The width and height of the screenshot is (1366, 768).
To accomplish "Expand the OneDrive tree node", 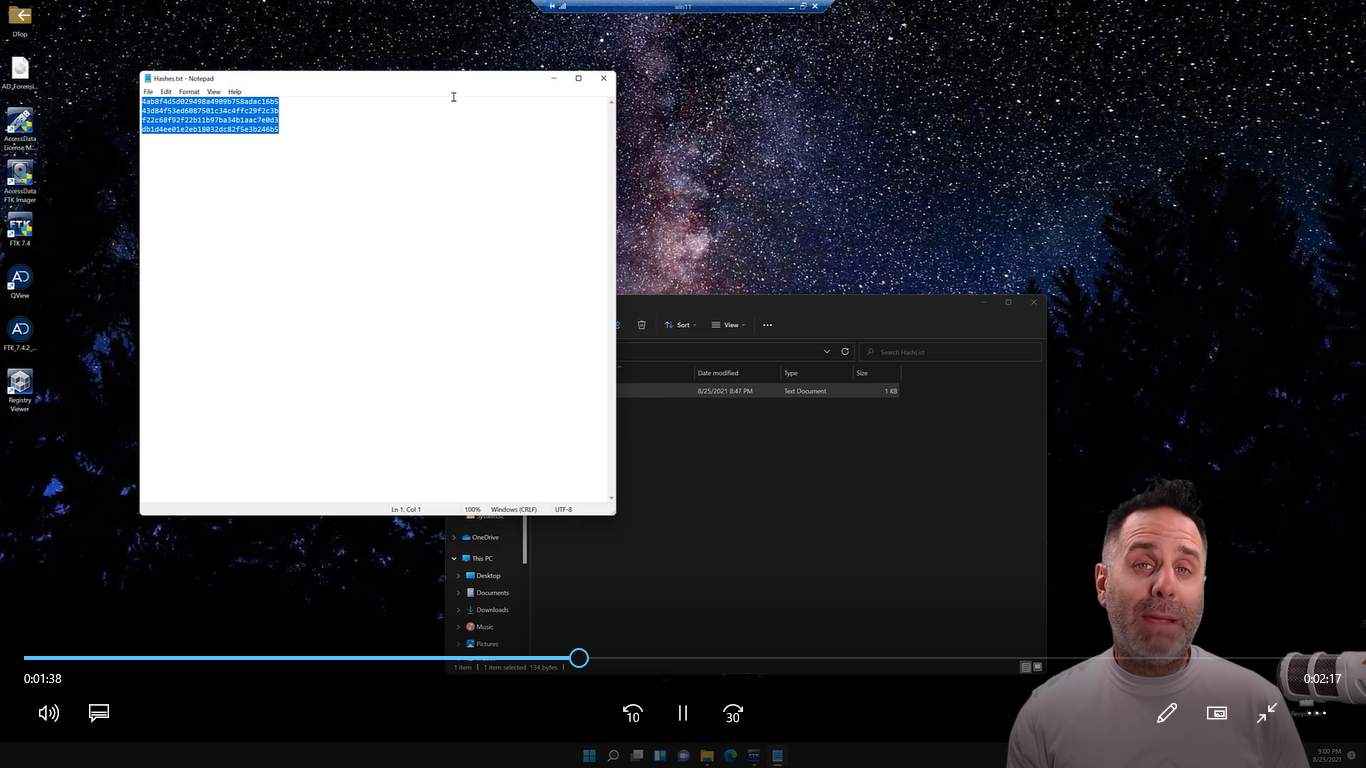I will point(454,538).
